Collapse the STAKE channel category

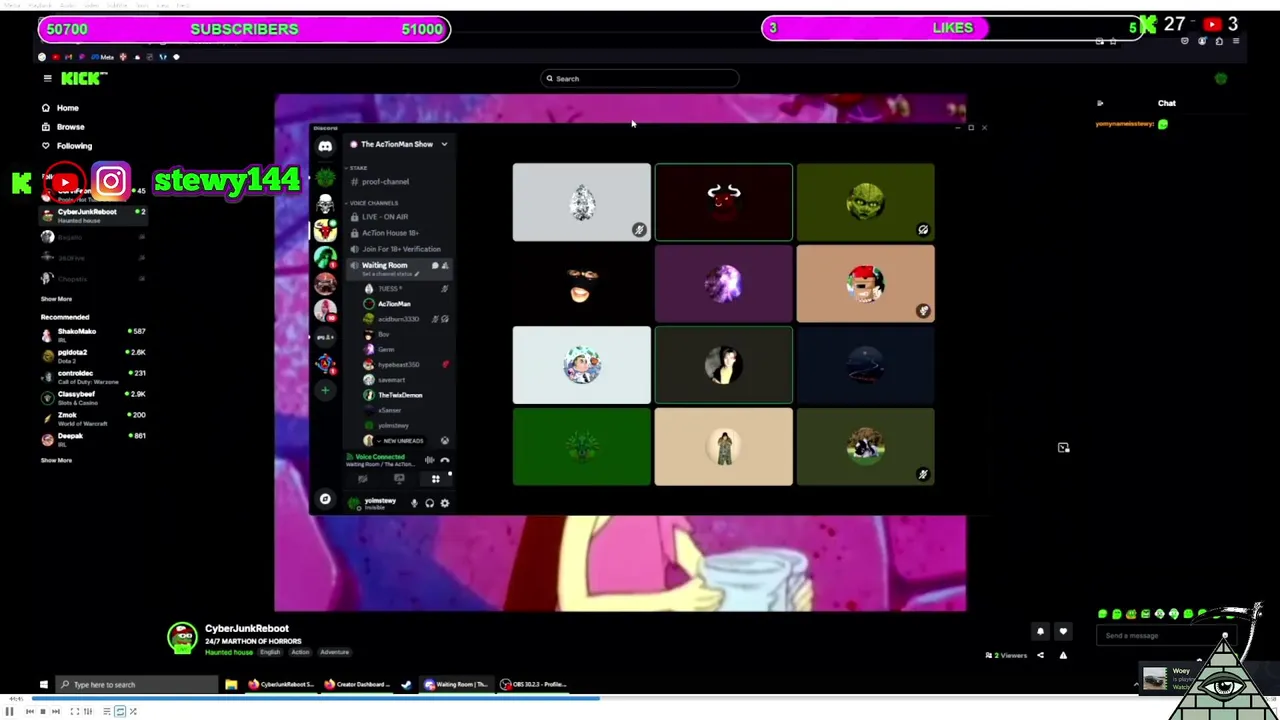(359, 168)
